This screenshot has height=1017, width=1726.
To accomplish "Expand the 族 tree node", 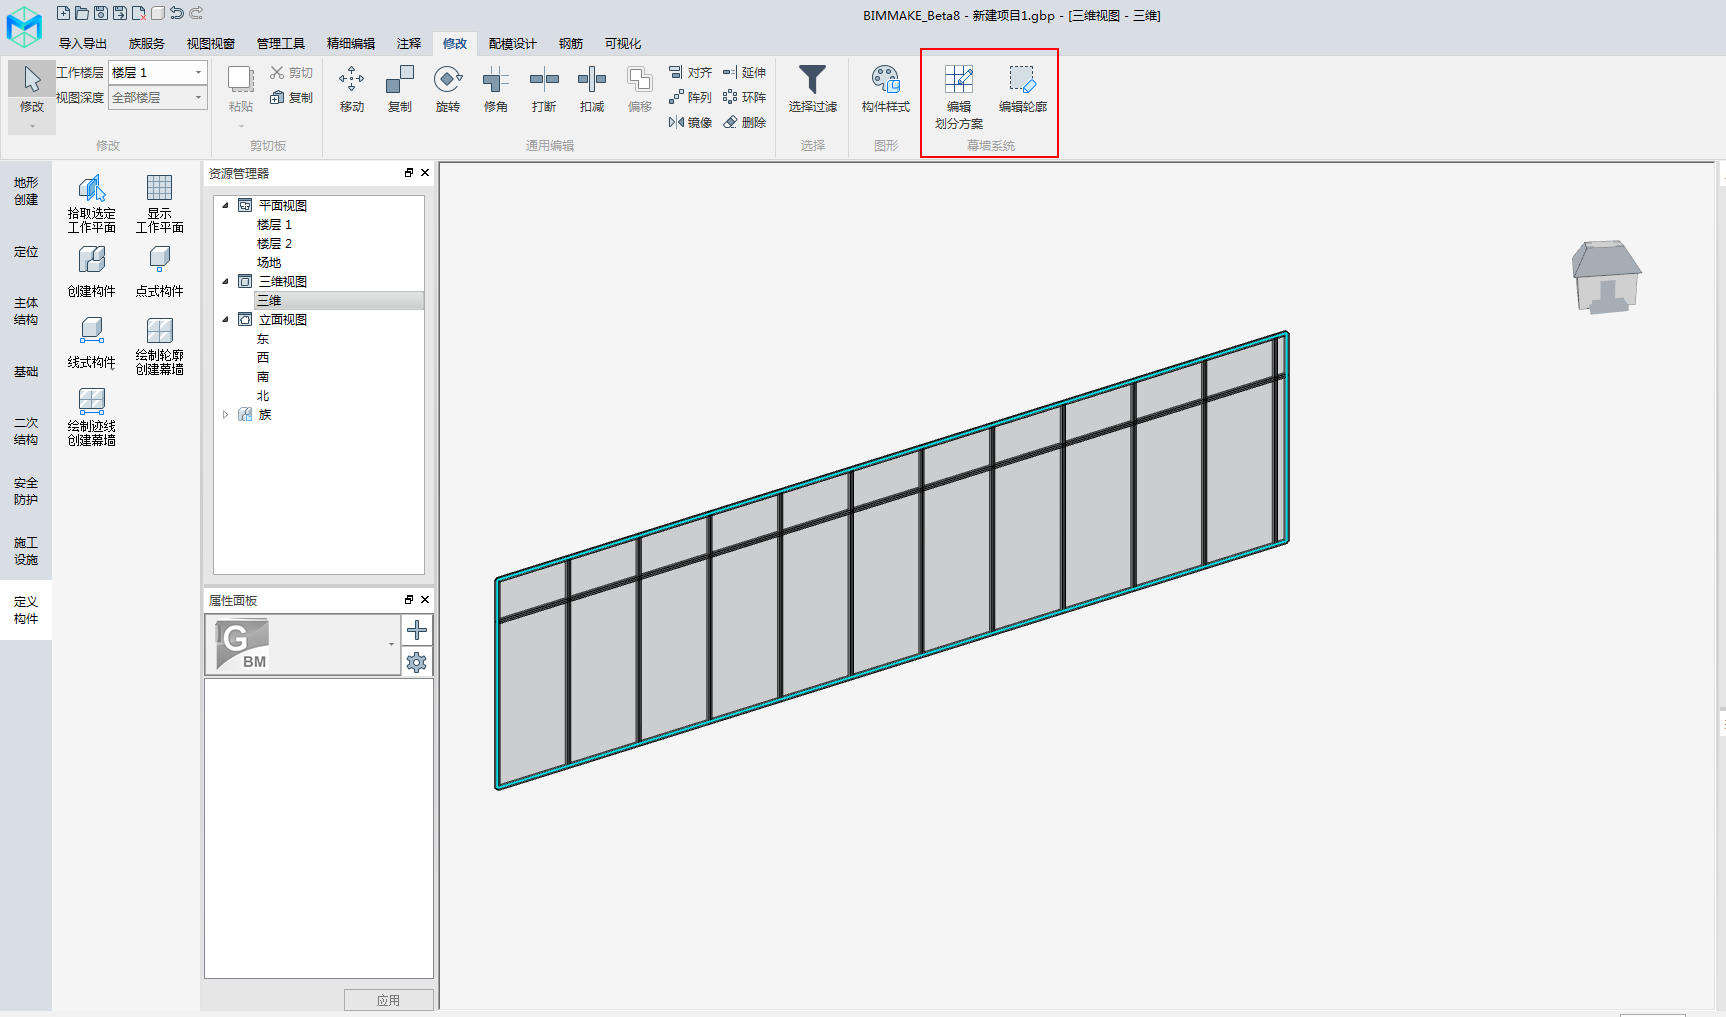I will (226, 415).
